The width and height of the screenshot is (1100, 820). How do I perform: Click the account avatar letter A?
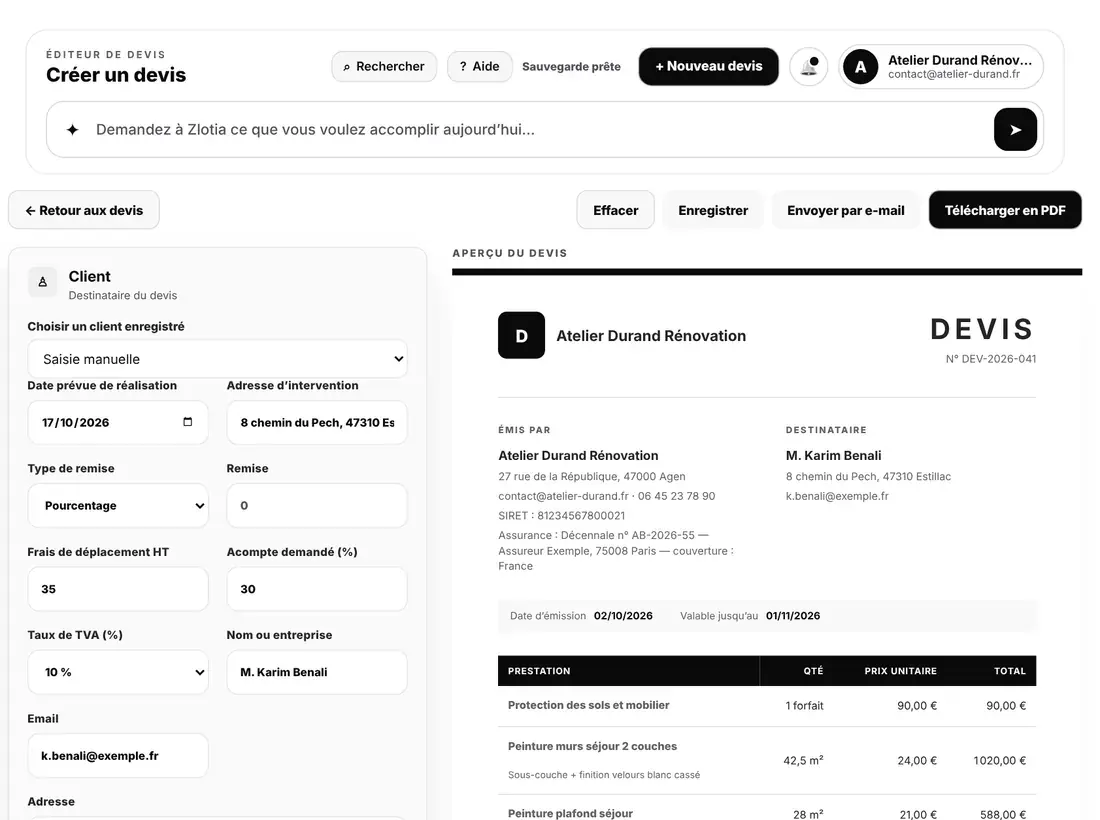[860, 67]
